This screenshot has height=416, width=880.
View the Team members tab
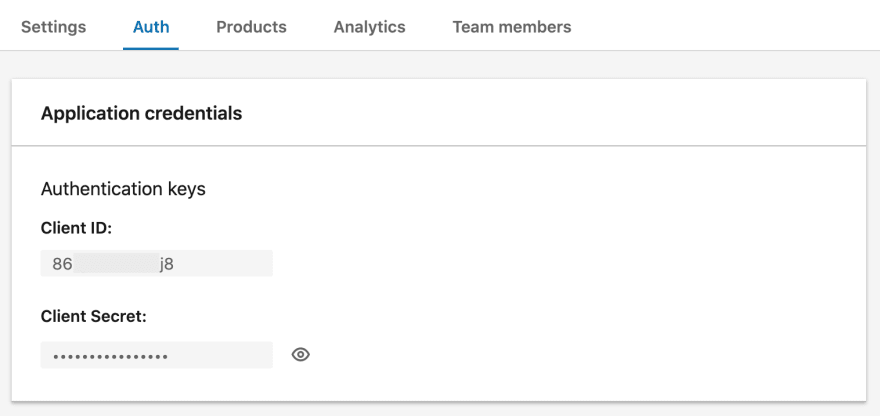tap(512, 27)
